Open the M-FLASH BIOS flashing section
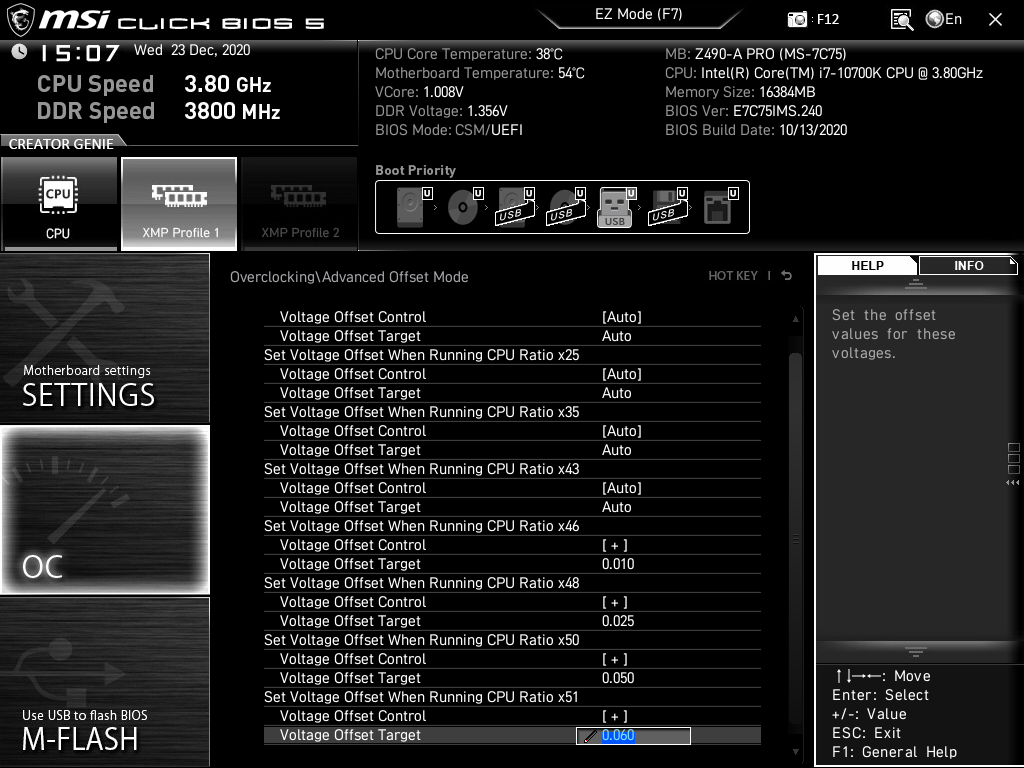 pos(104,682)
